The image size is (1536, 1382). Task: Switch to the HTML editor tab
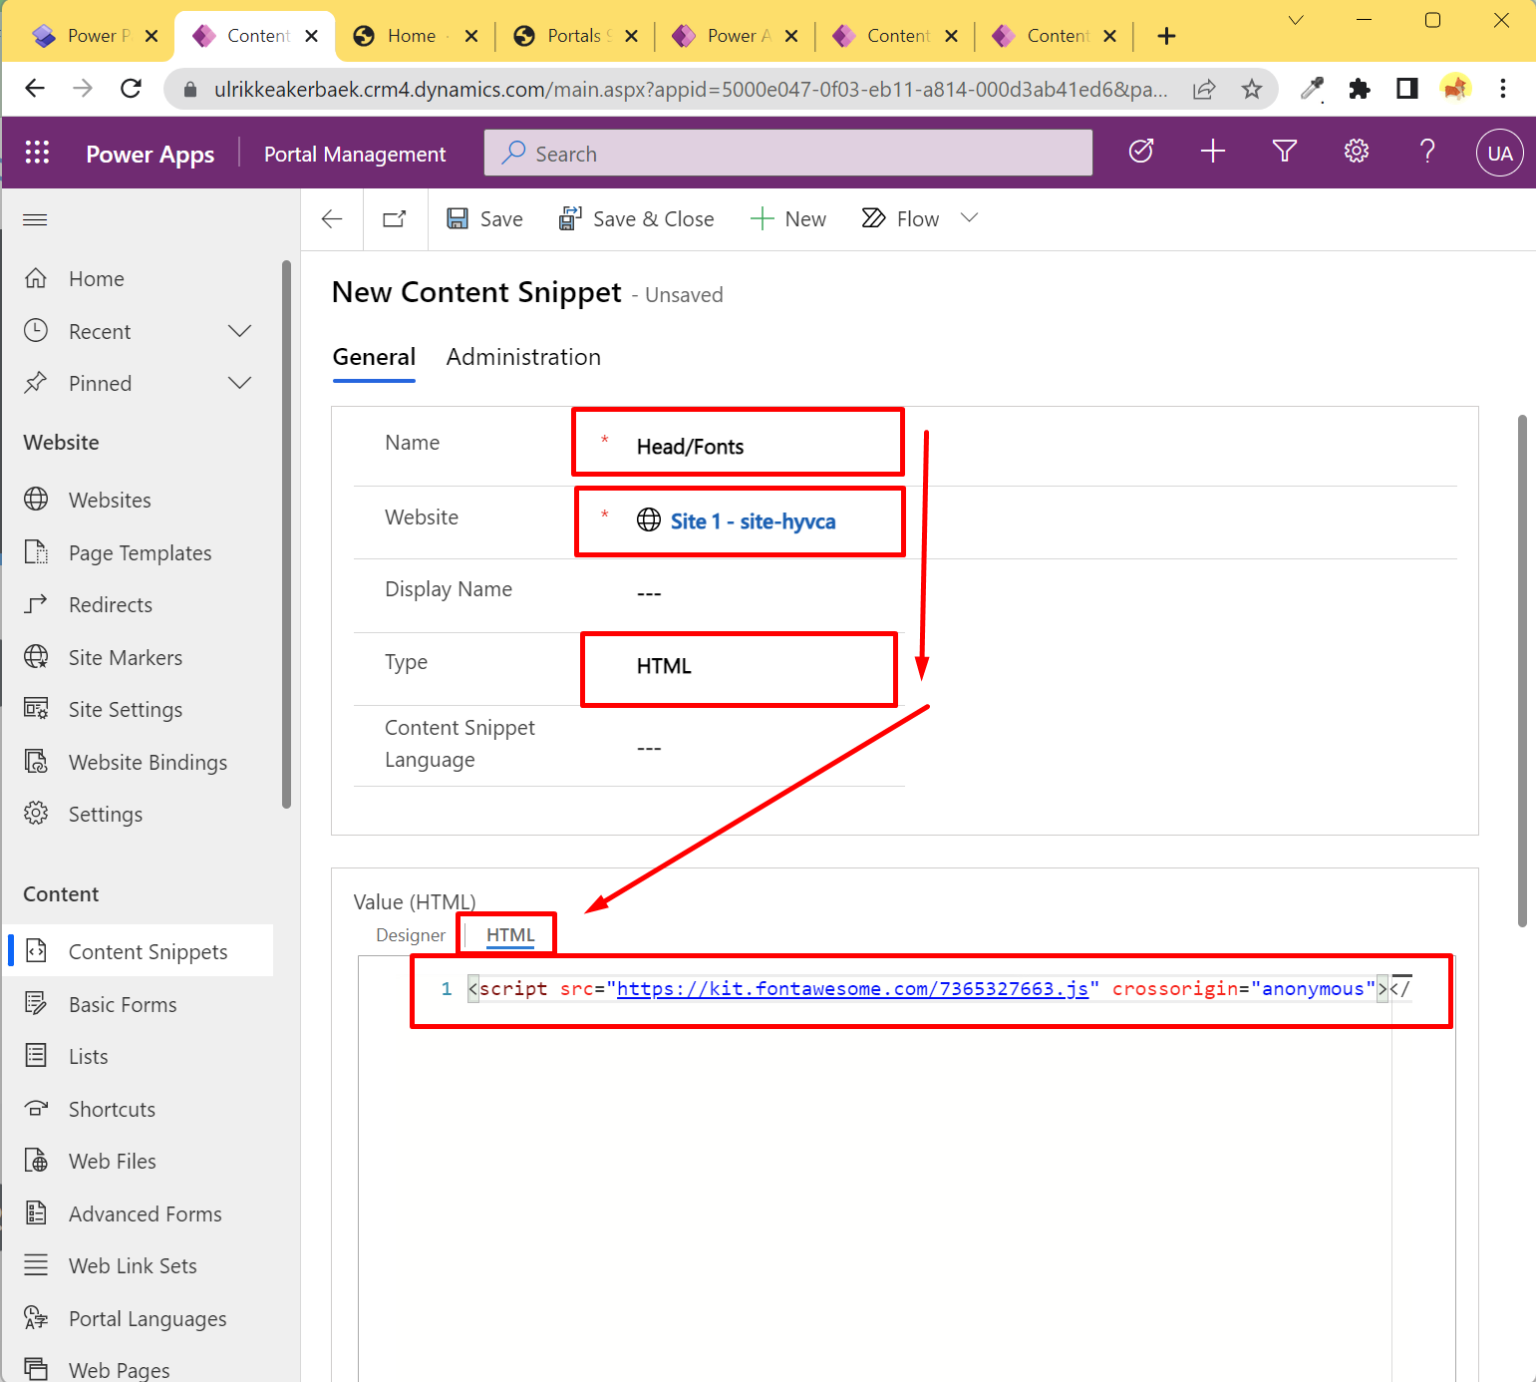(510, 935)
